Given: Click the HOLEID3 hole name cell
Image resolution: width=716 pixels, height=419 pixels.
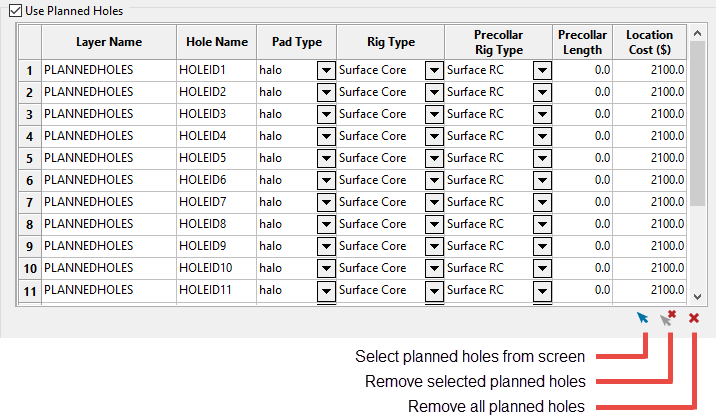Looking at the screenshot, I should [x=216, y=114].
